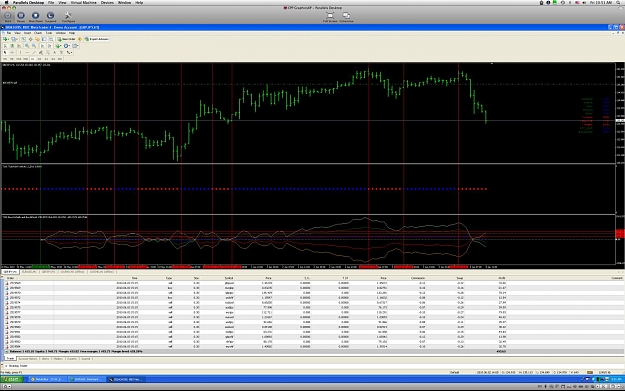Select the M30 timeframe
This screenshot has height=391, width=625.
pos(26,59)
